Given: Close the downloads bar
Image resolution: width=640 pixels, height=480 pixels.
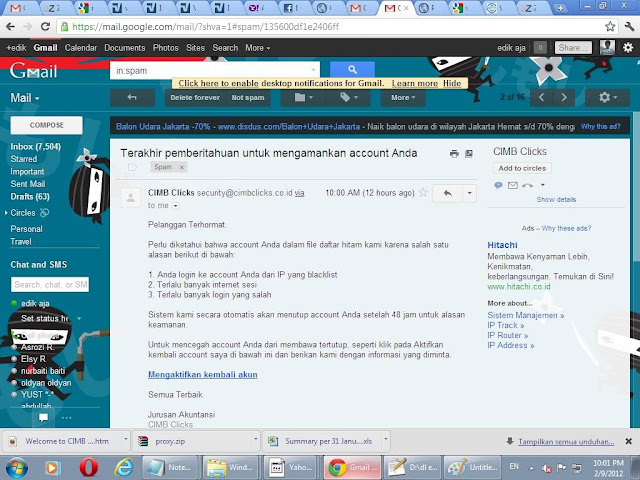Looking at the screenshot, I should point(629,441).
